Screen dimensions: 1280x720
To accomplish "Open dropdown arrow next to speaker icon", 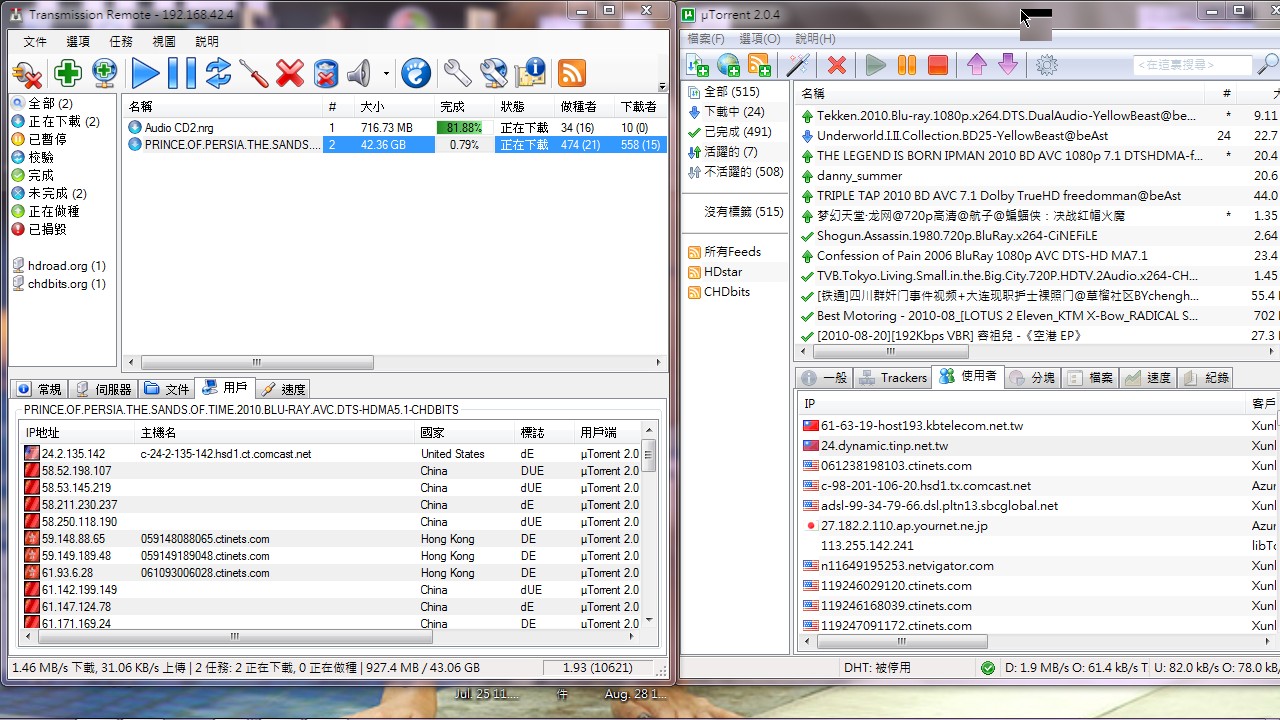I will point(386,73).
